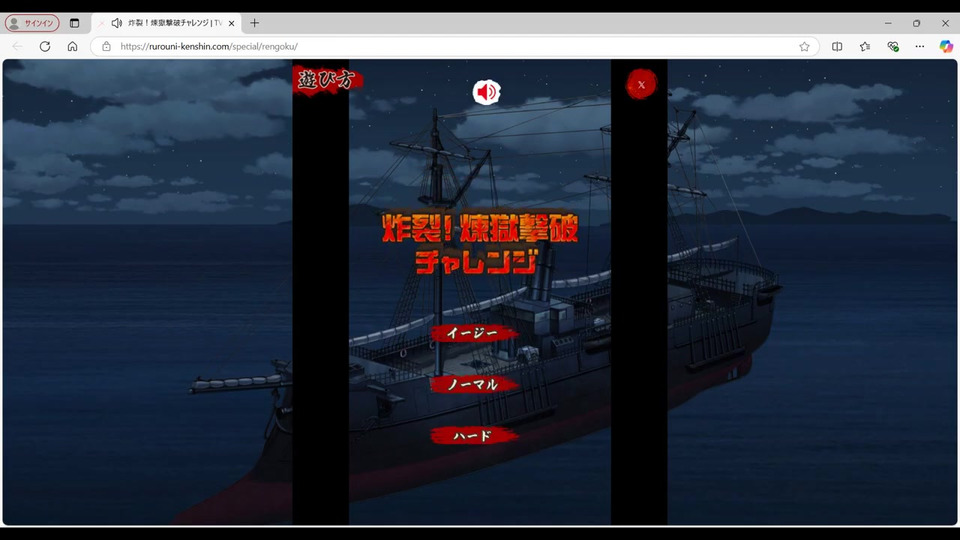Open the Settings and more menu

(920, 47)
